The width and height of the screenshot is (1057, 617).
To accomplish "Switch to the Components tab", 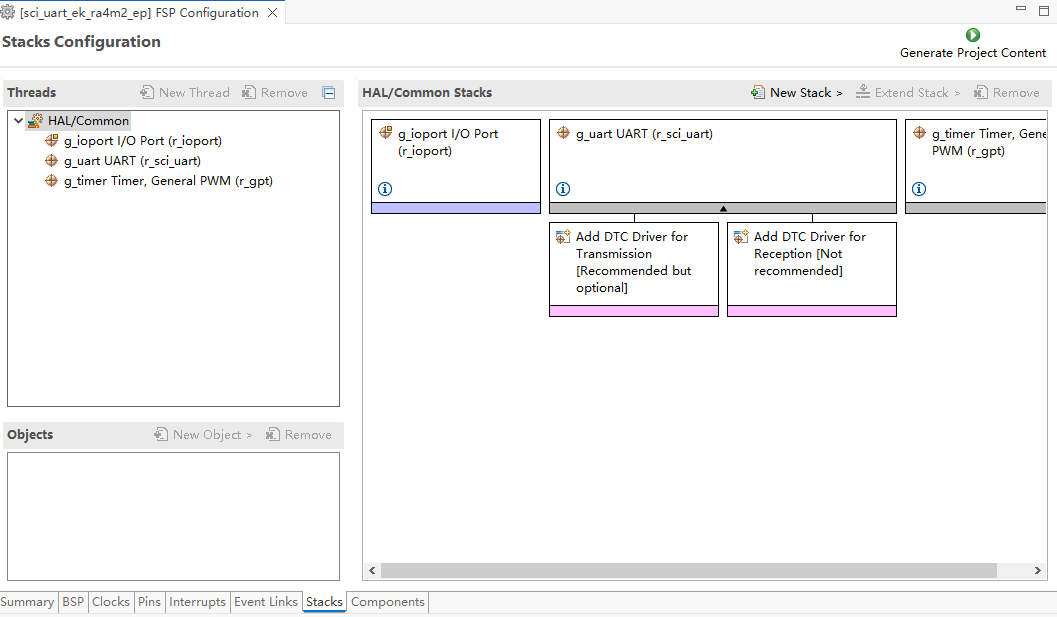I will click(x=388, y=601).
